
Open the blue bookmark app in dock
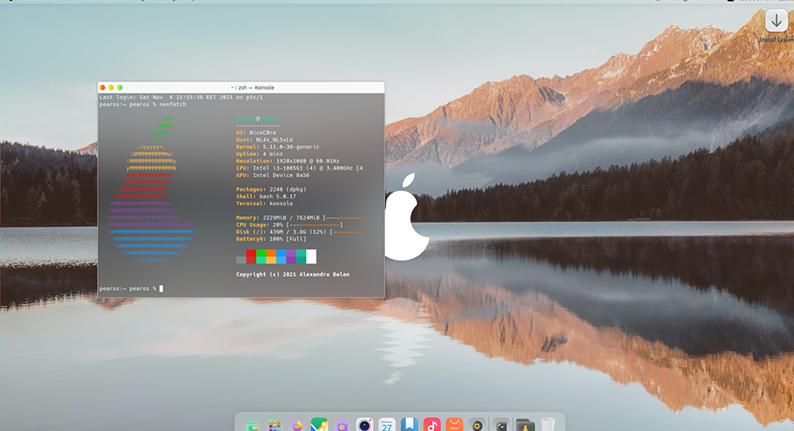pyautogui.click(x=410, y=425)
